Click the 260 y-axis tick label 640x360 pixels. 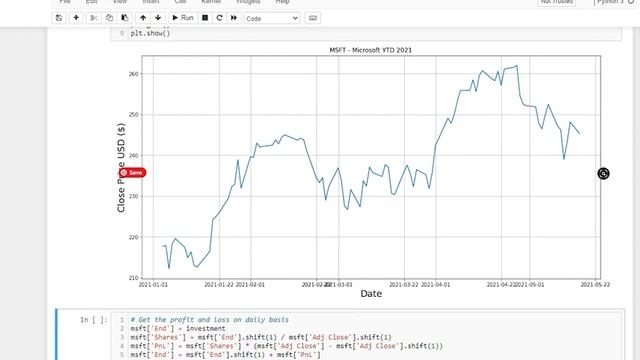pyautogui.click(x=133, y=74)
